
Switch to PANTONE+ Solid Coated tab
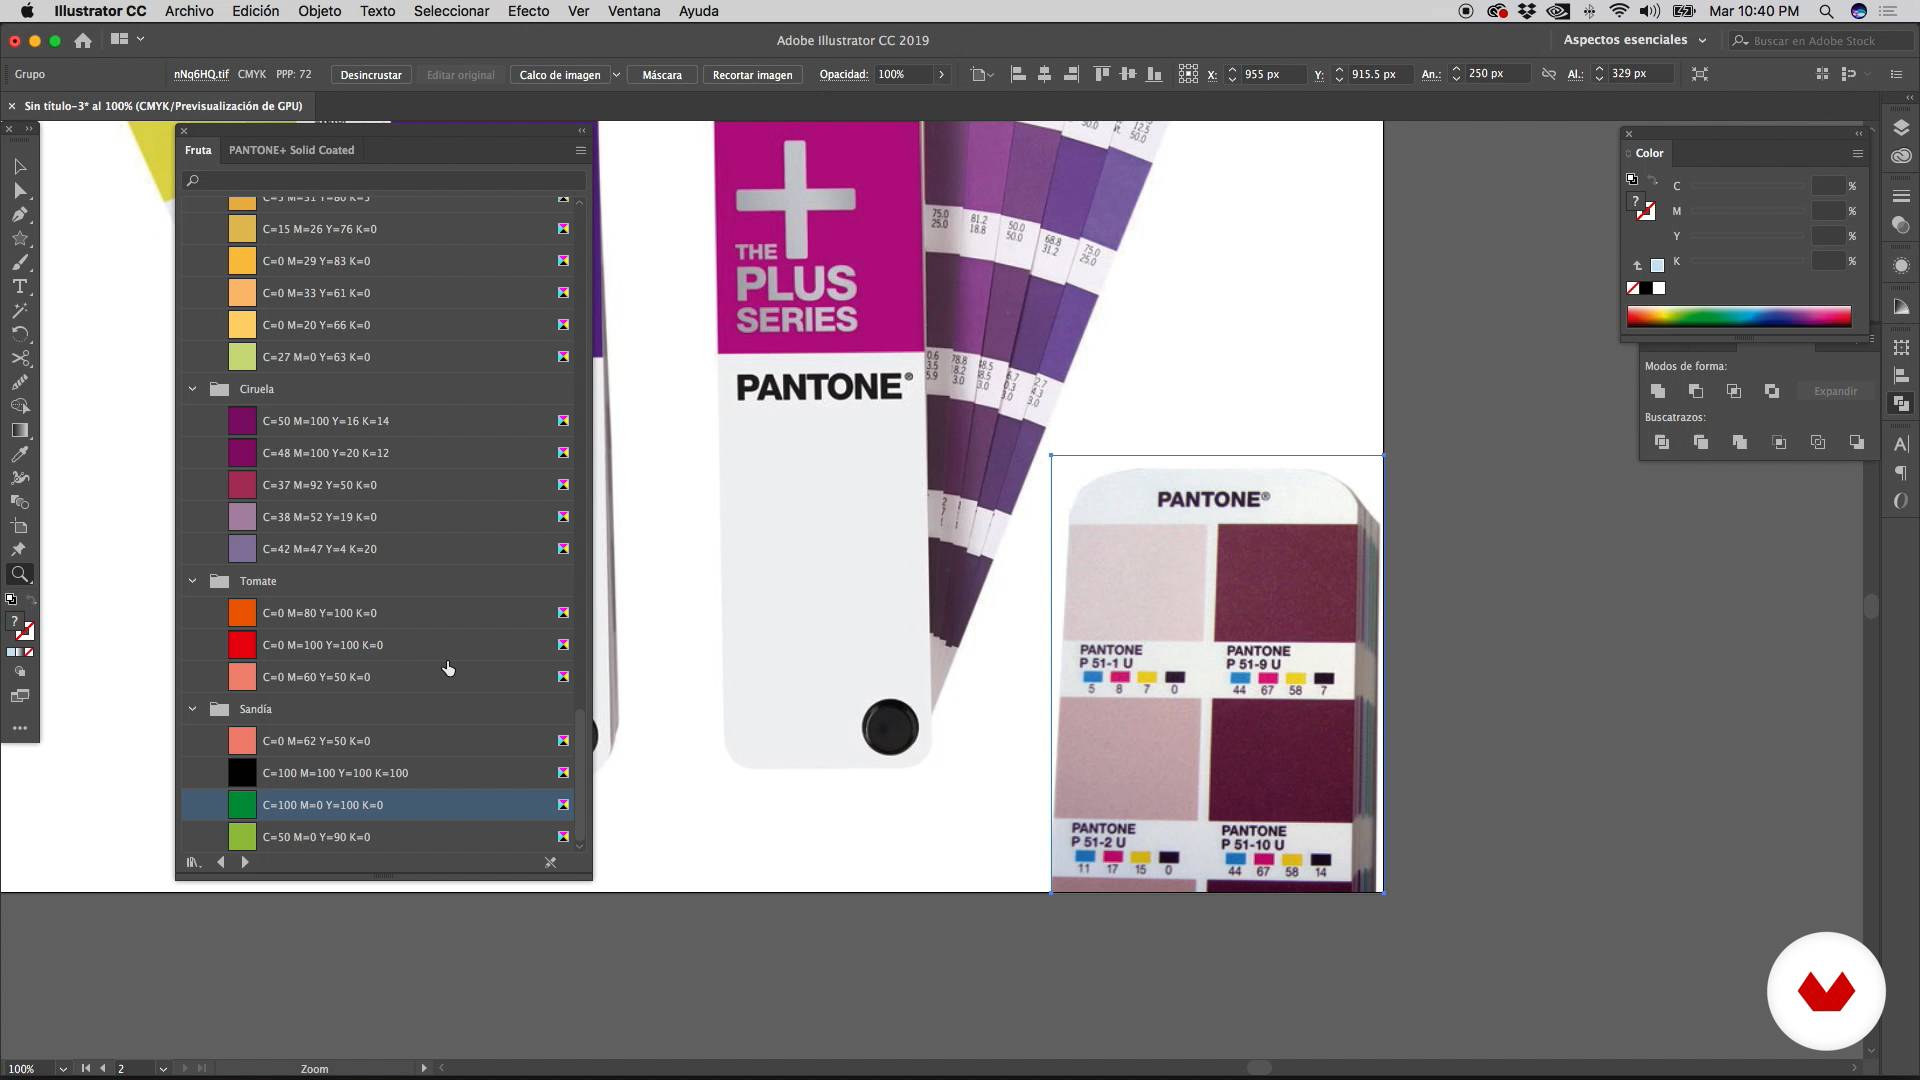pyautogui.click(x=291, y=150)
